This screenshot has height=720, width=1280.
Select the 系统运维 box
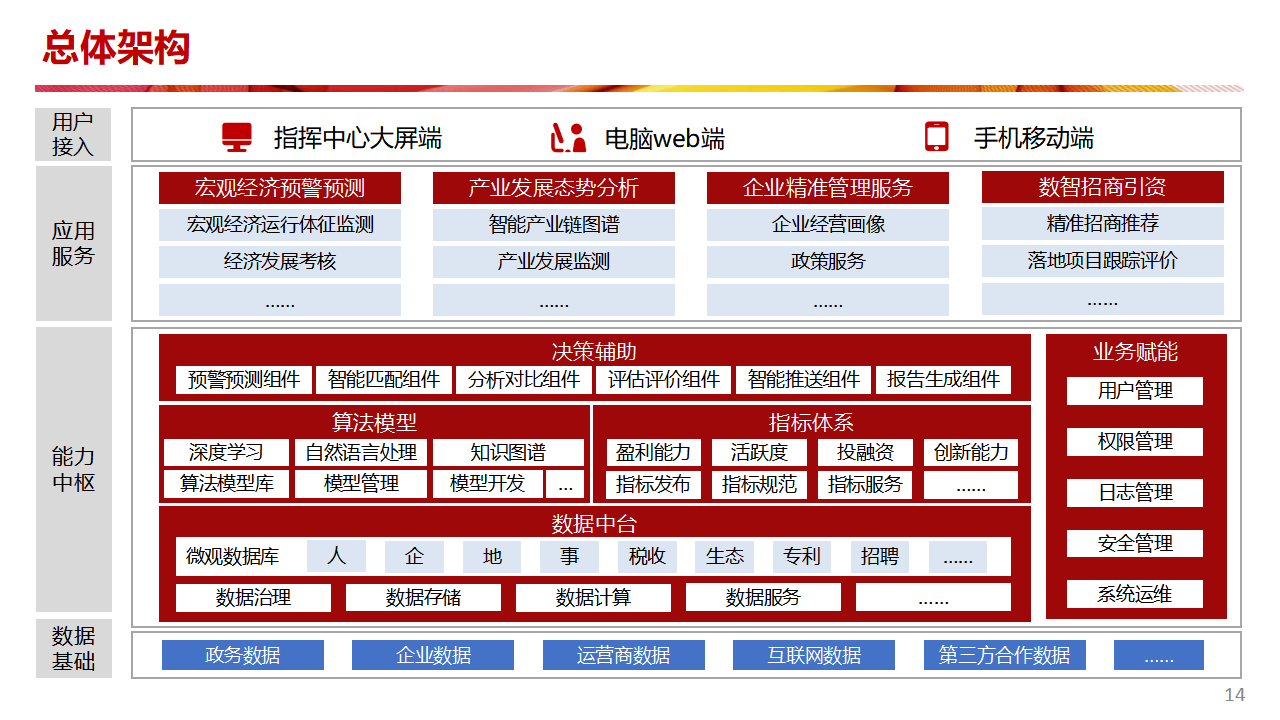click(1135, 595)
